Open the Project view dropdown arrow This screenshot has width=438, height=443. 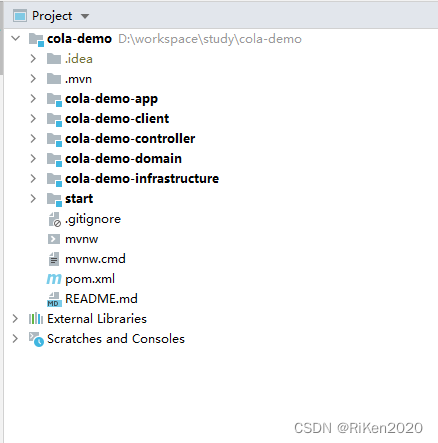point(85,16)
